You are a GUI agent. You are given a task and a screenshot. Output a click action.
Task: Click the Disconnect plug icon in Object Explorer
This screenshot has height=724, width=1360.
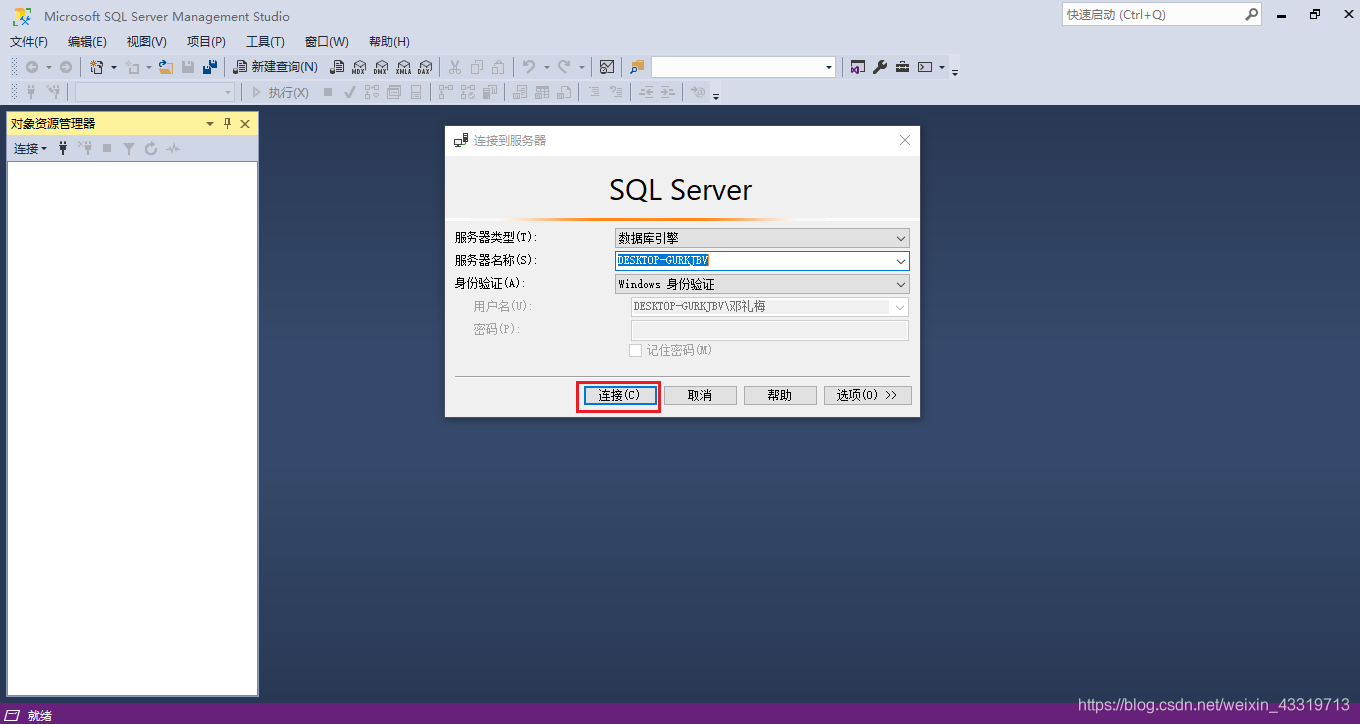(85, 148)
